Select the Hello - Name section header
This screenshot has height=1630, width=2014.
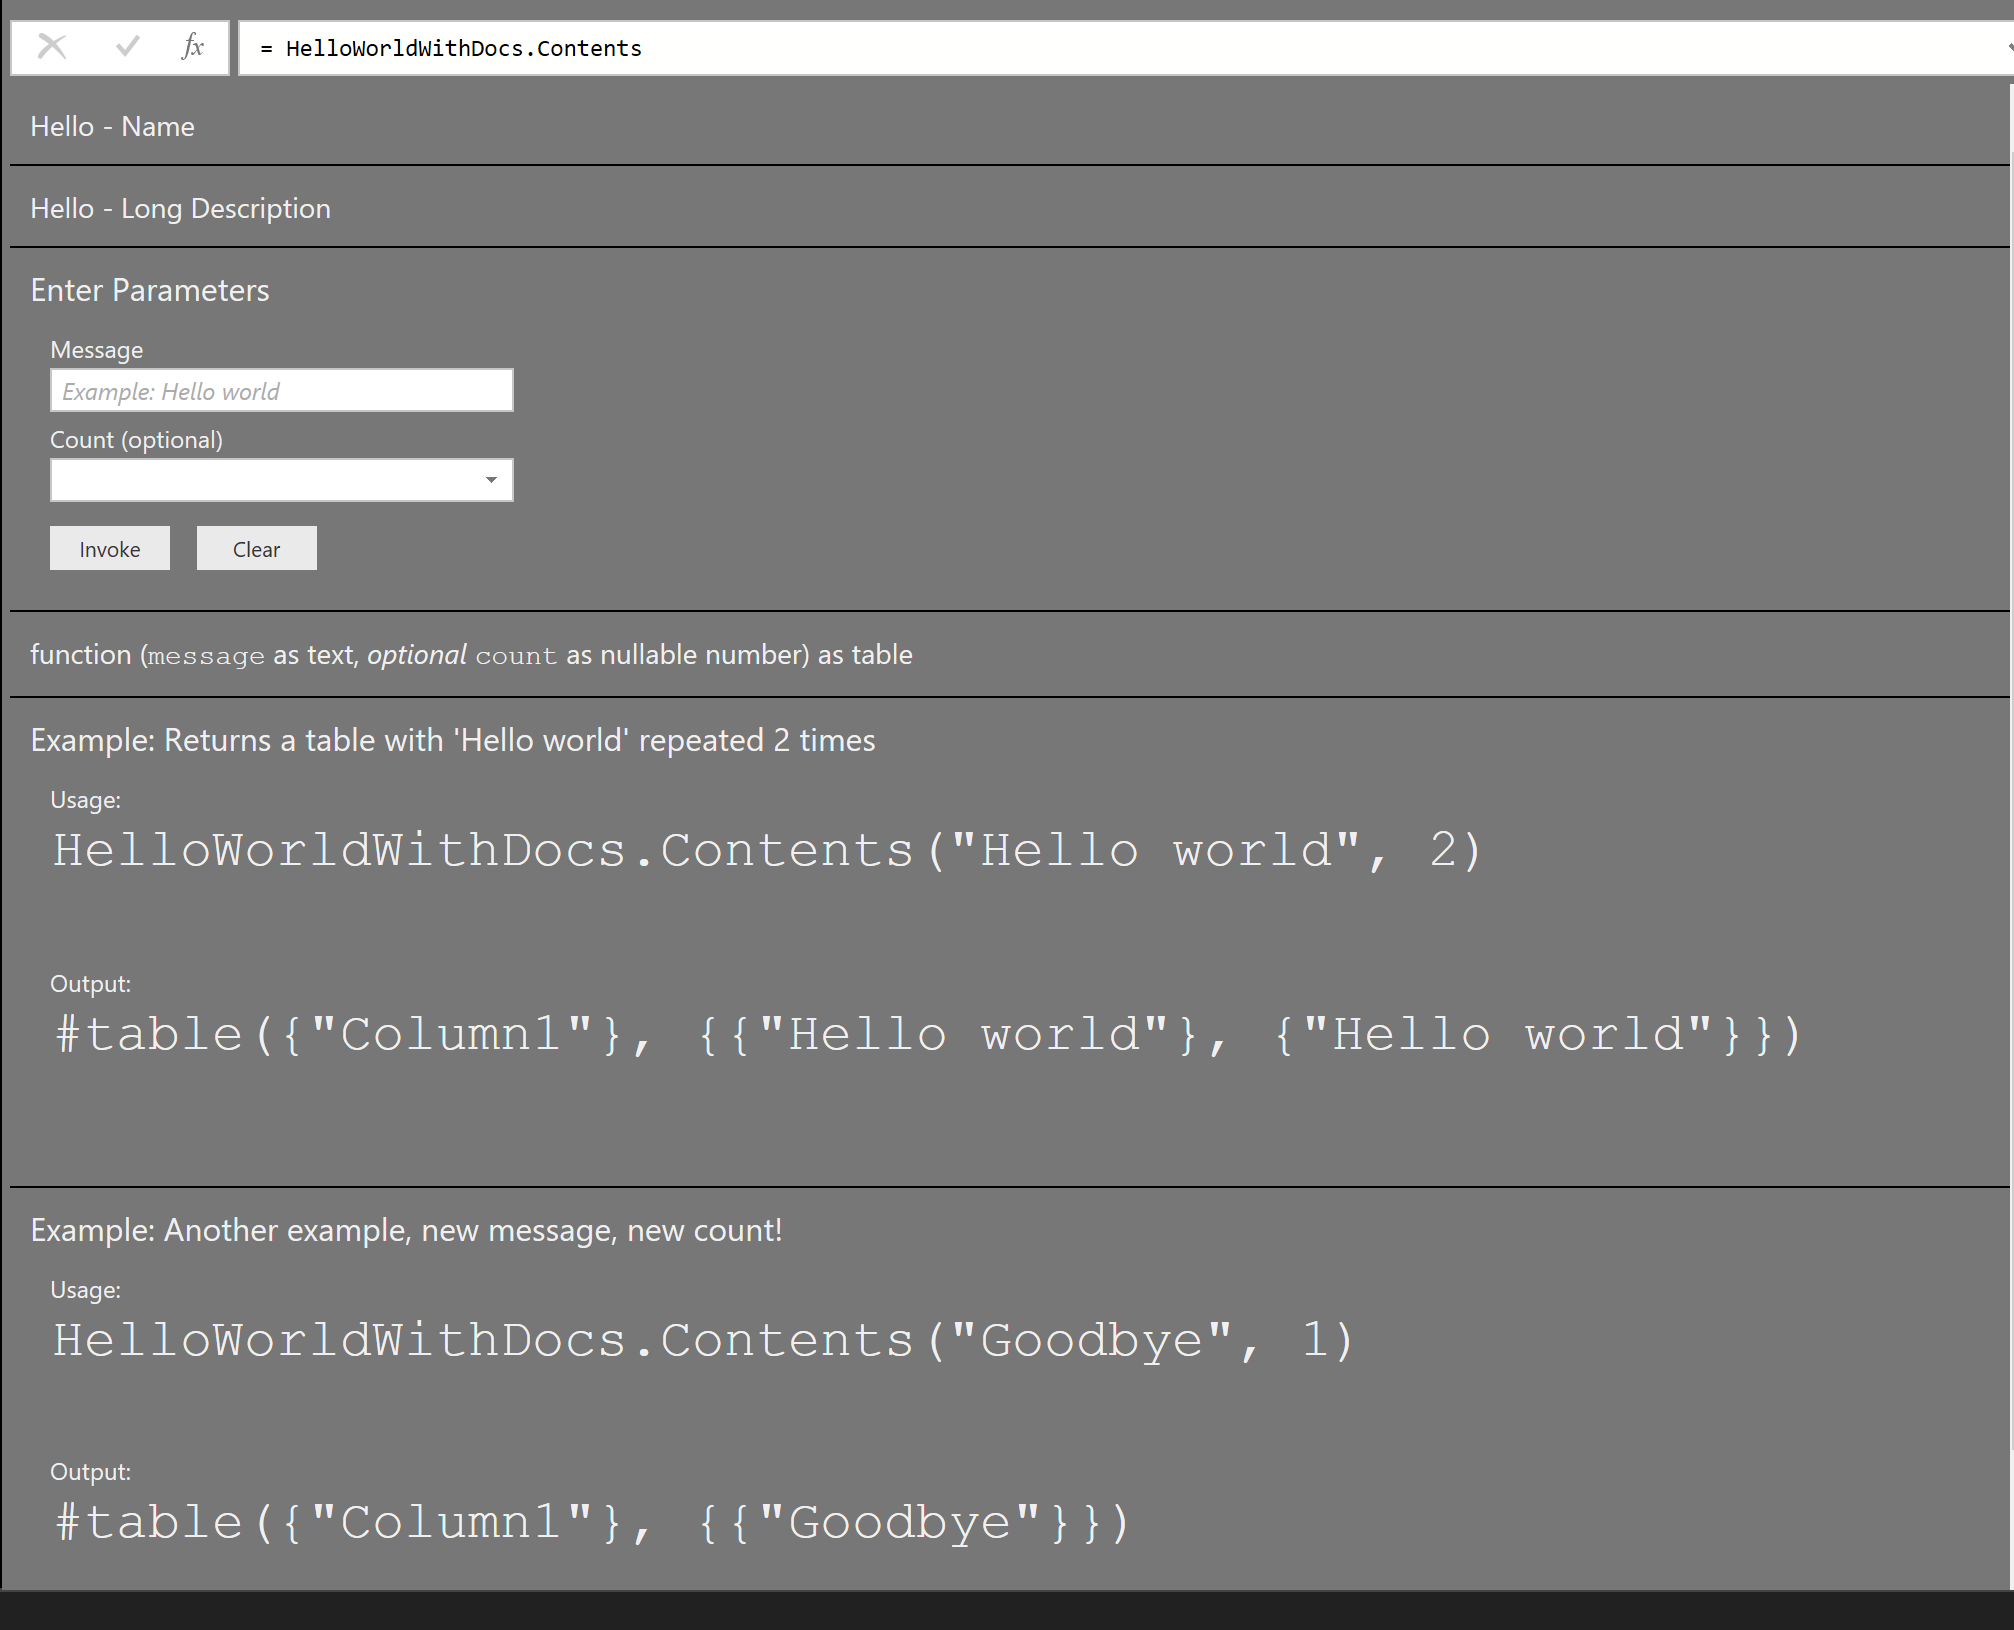coord(111,125)
